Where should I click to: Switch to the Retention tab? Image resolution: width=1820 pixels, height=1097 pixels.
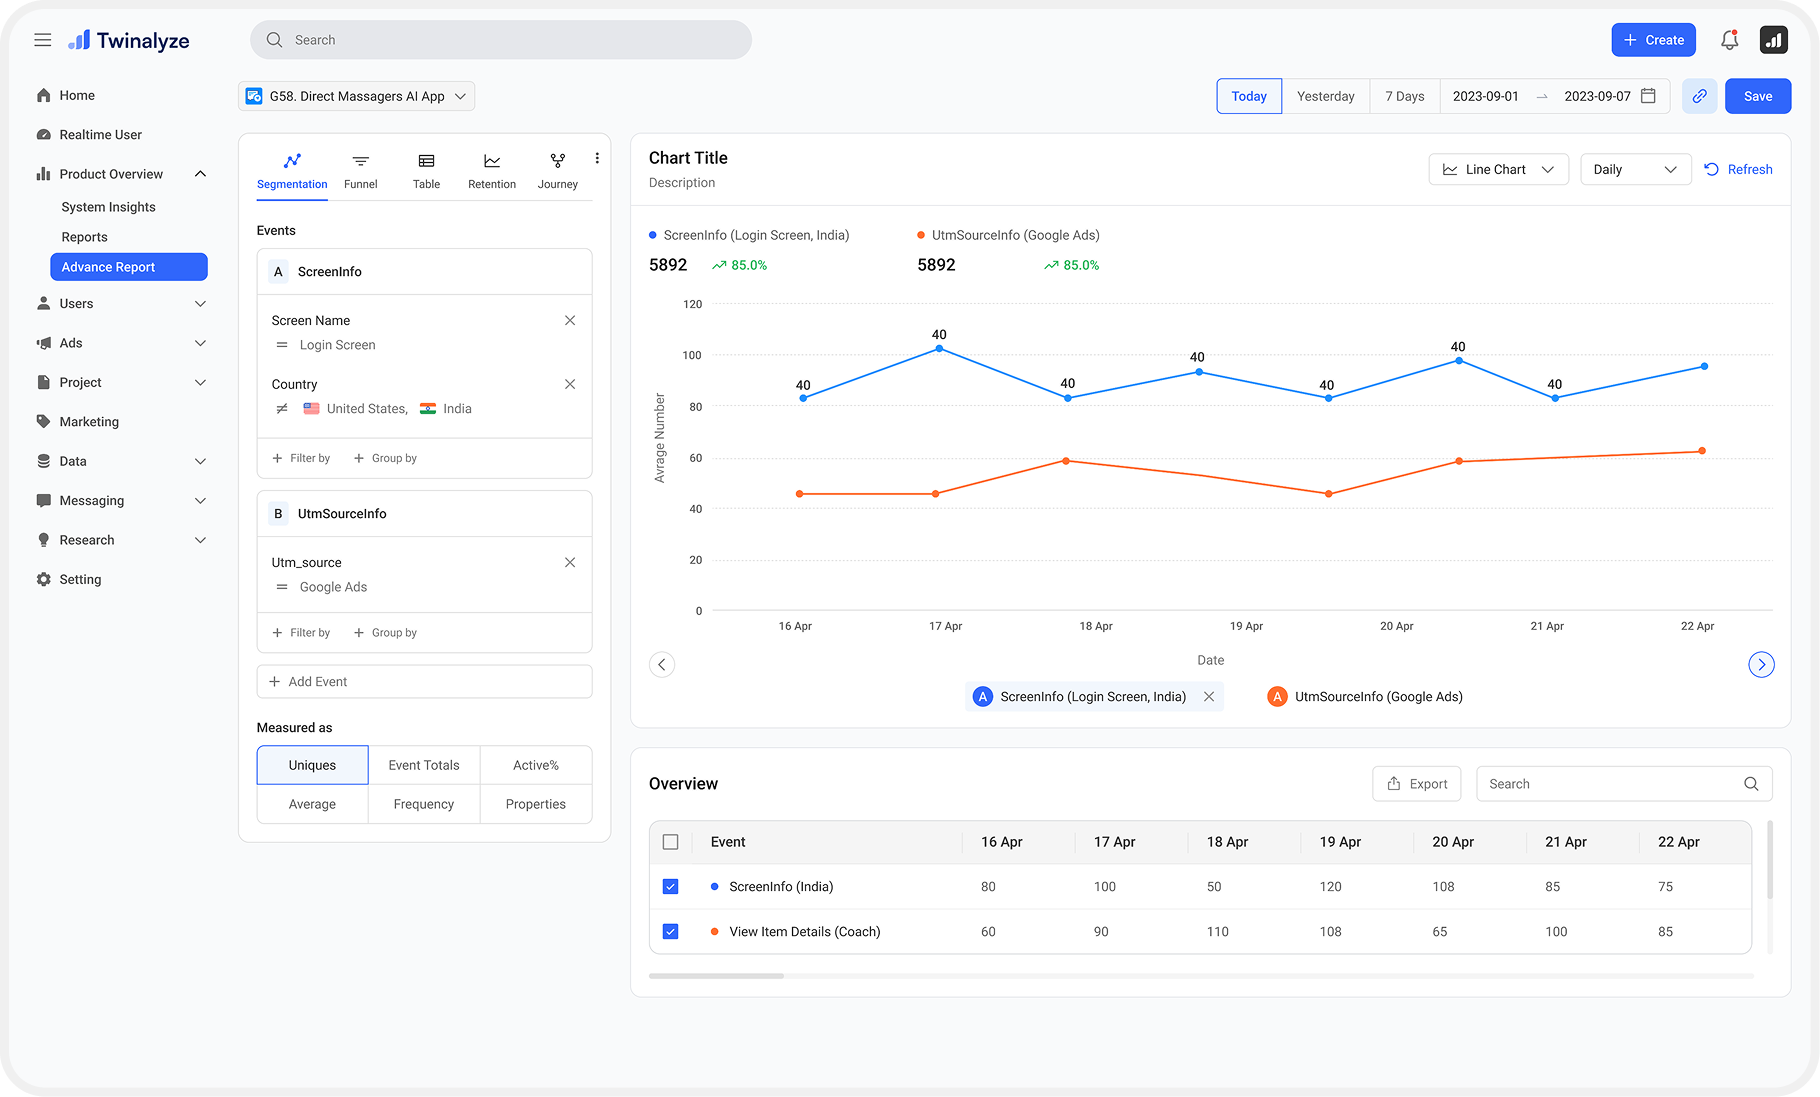click(x=492, y=171)
